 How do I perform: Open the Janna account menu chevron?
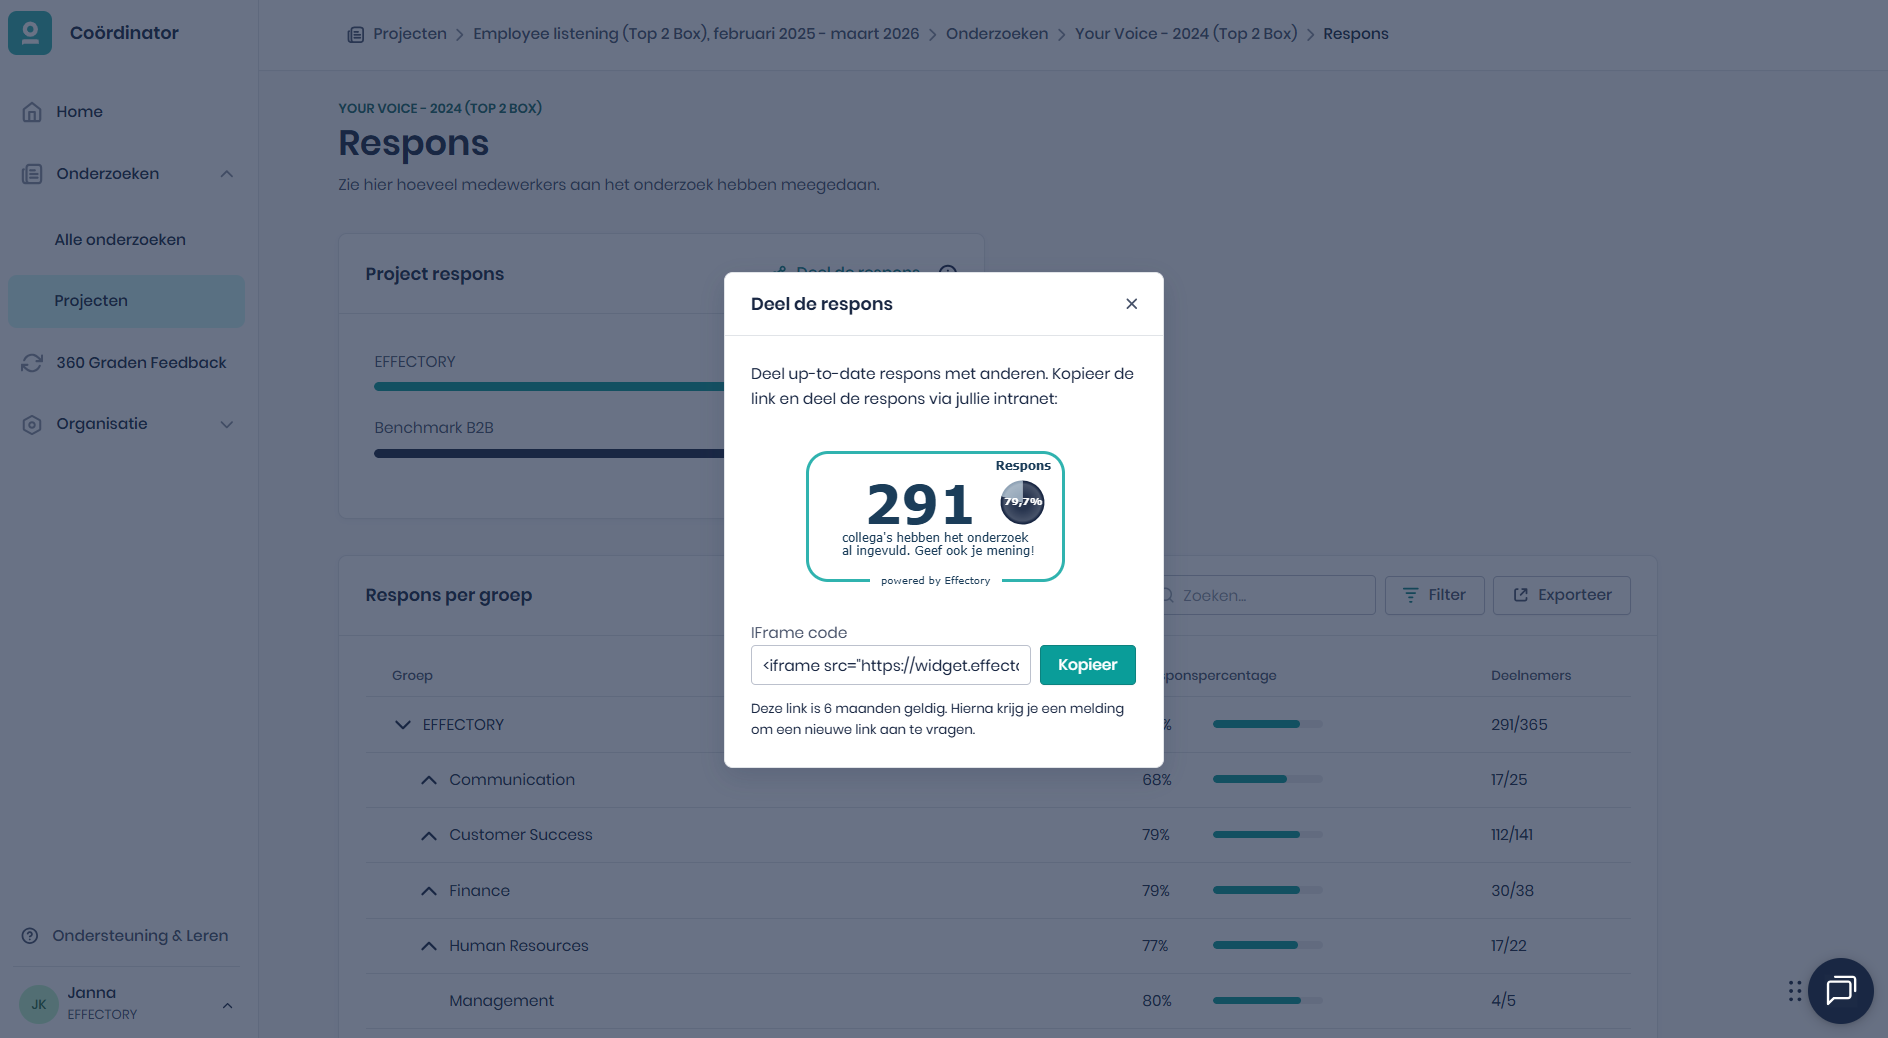[227, 1005]
